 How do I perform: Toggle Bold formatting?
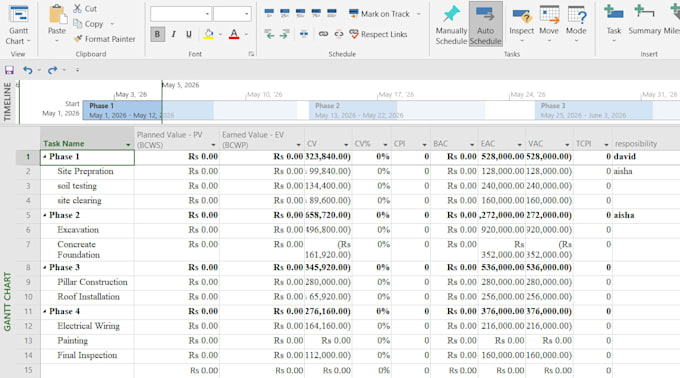(157, 34)
